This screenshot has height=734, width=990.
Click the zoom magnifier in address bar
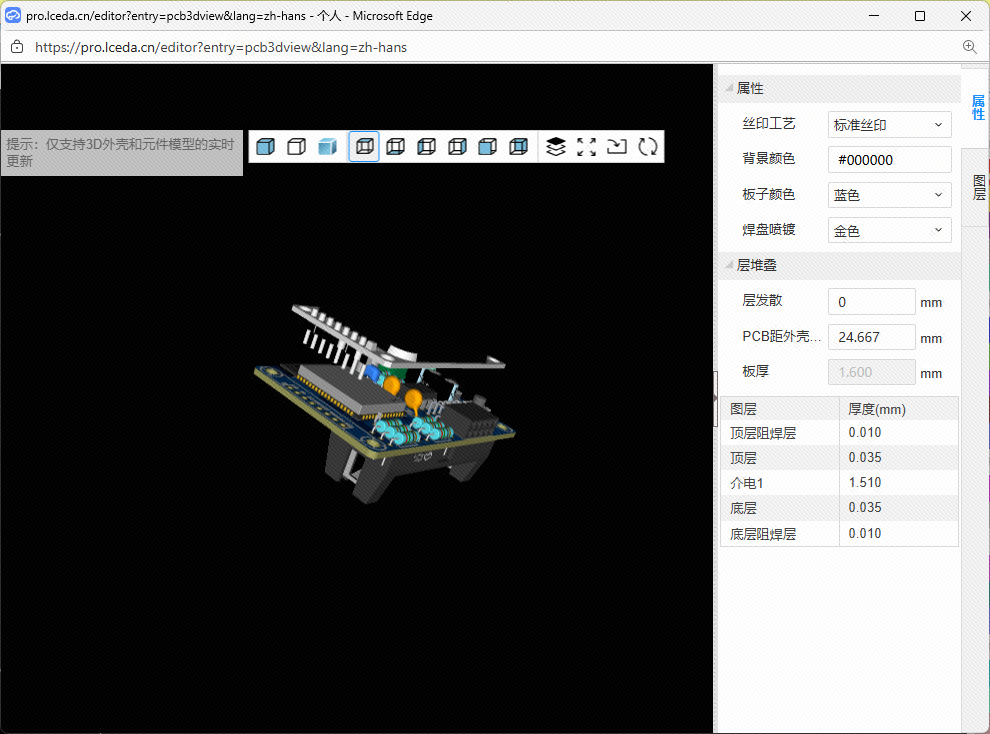pos(969,47)
